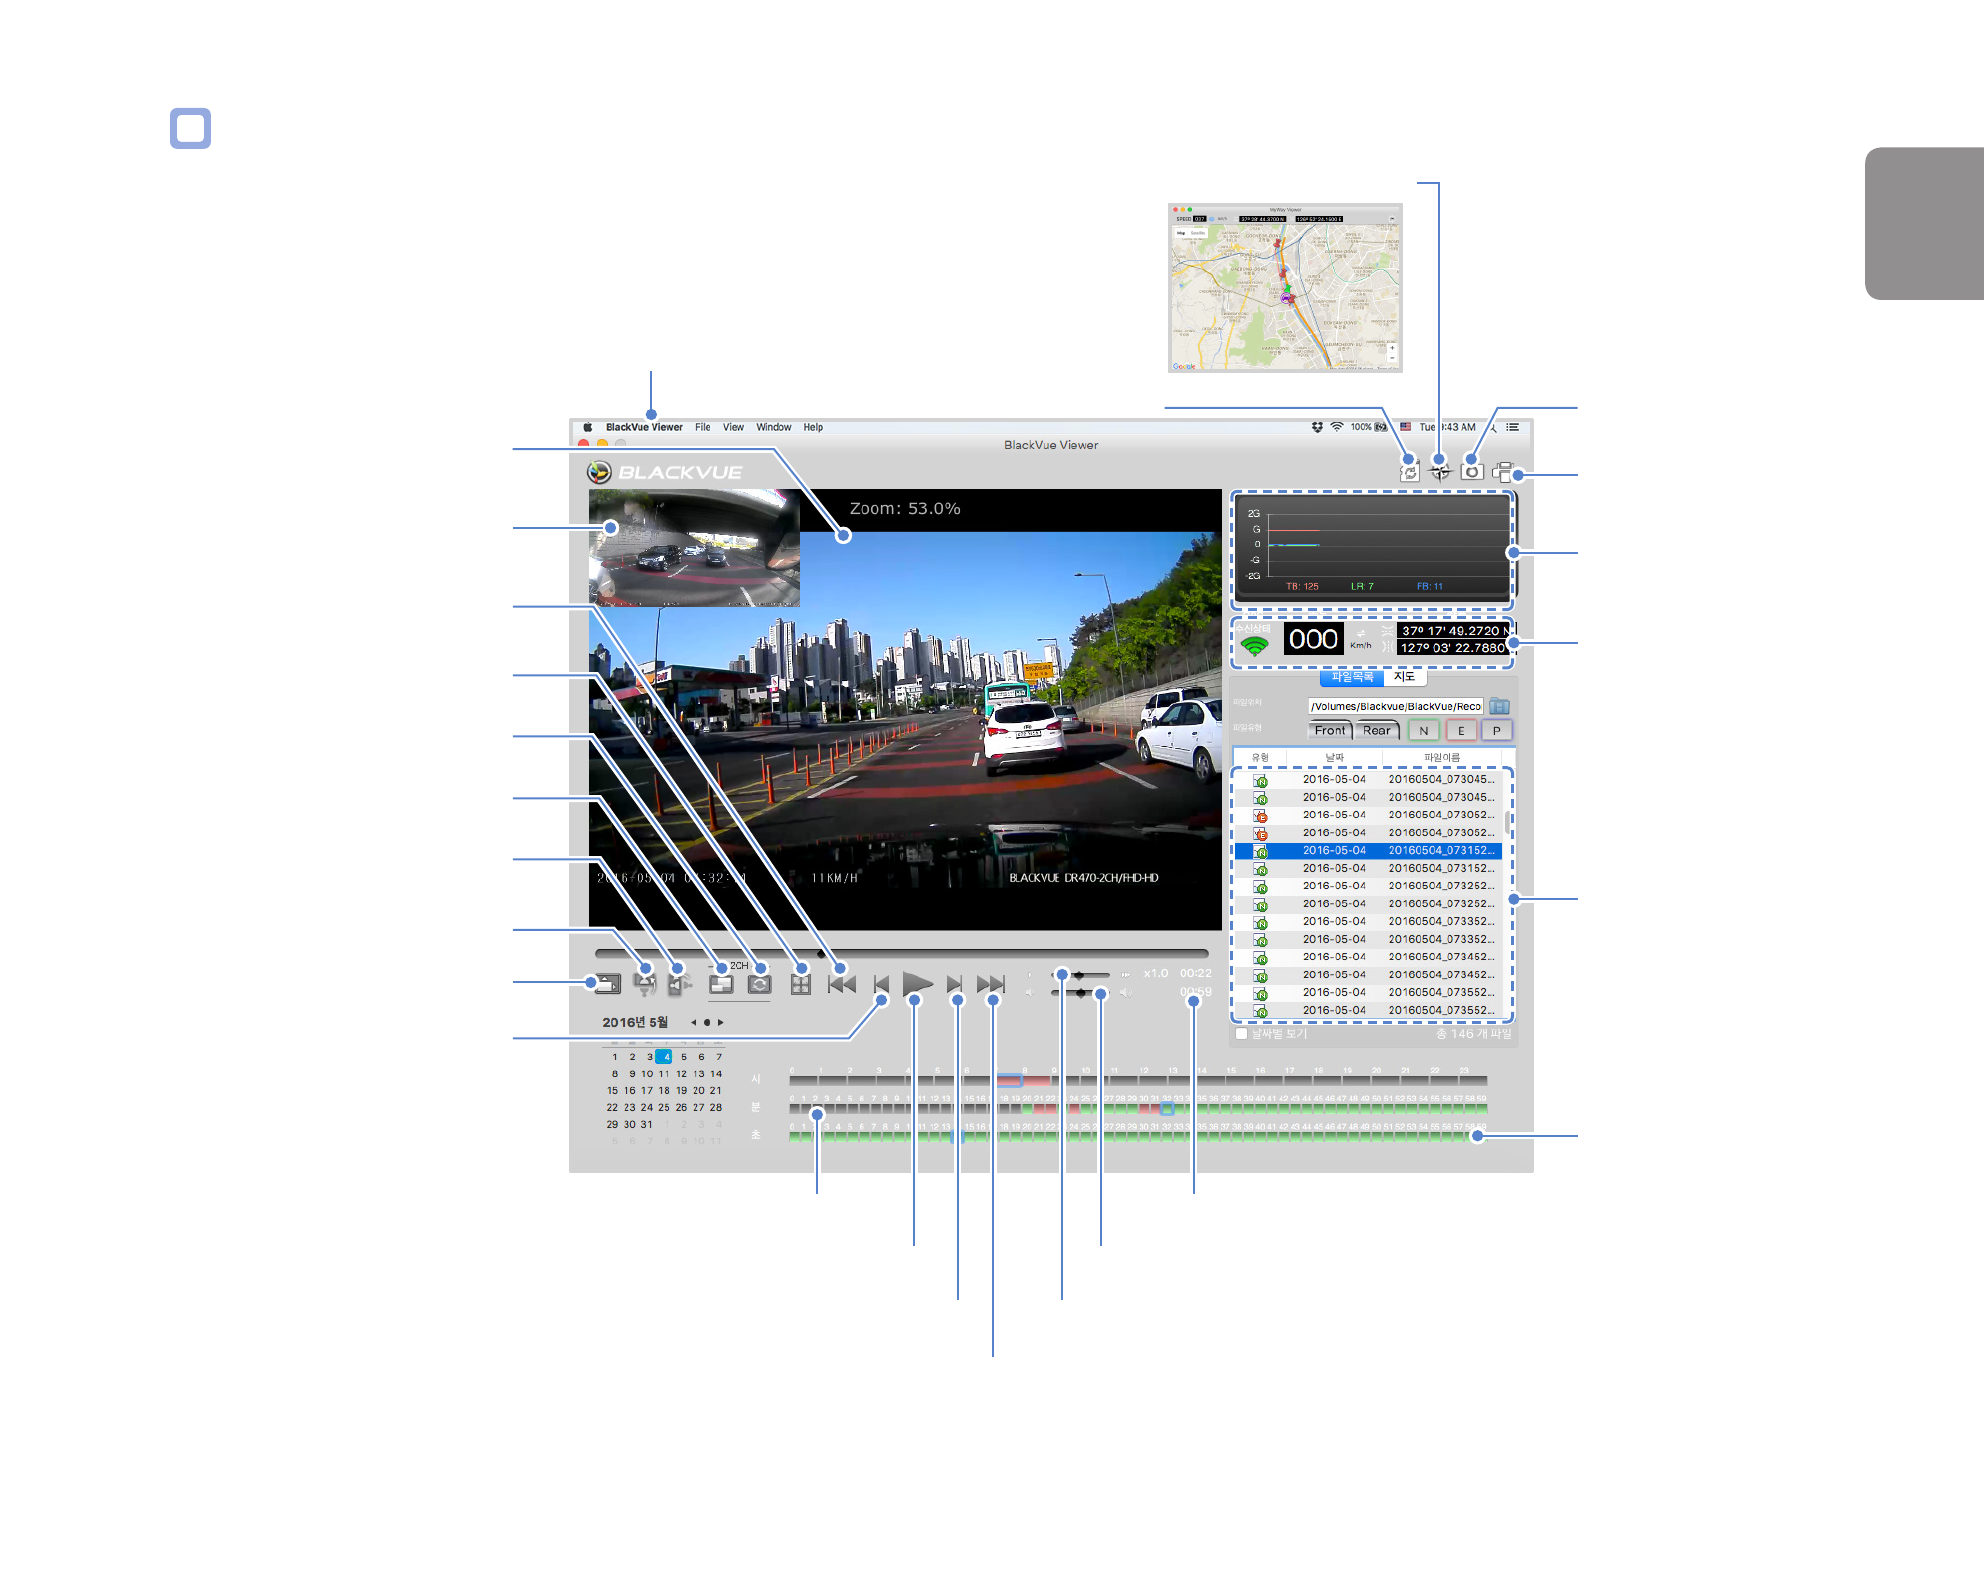Click the minute 32 marker on the timeline
Screen dimensions: 1984x1587
click(1167, 1108)
